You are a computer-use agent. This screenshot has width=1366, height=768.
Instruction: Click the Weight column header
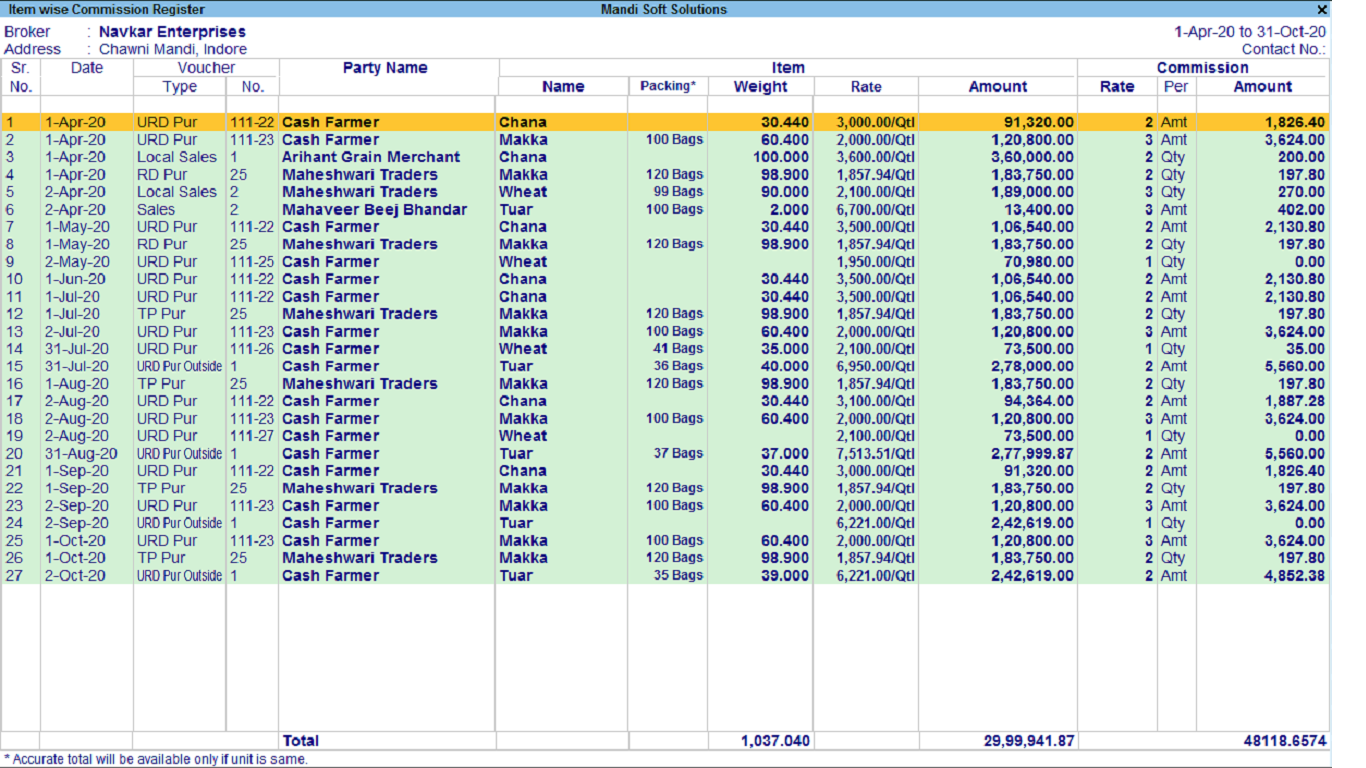coord(760,87)
